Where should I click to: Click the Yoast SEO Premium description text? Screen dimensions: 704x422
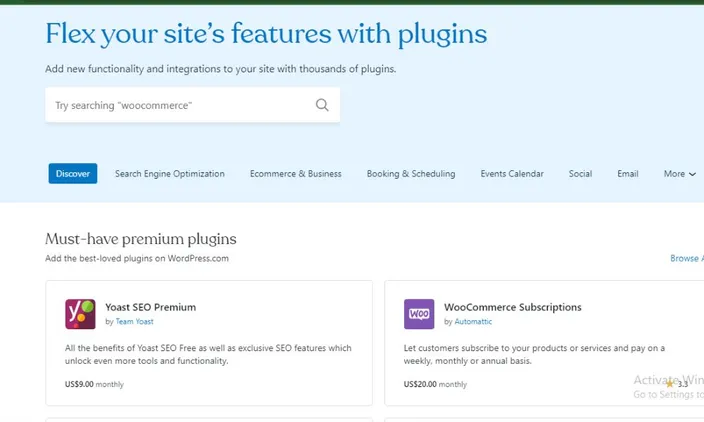coord(208,354)
